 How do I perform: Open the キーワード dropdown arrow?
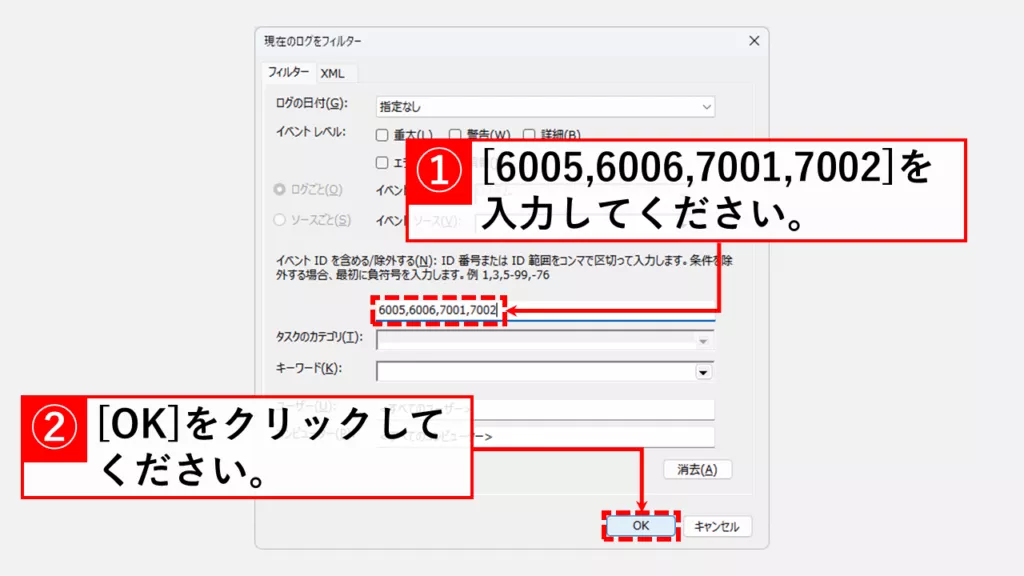(703, 371)
